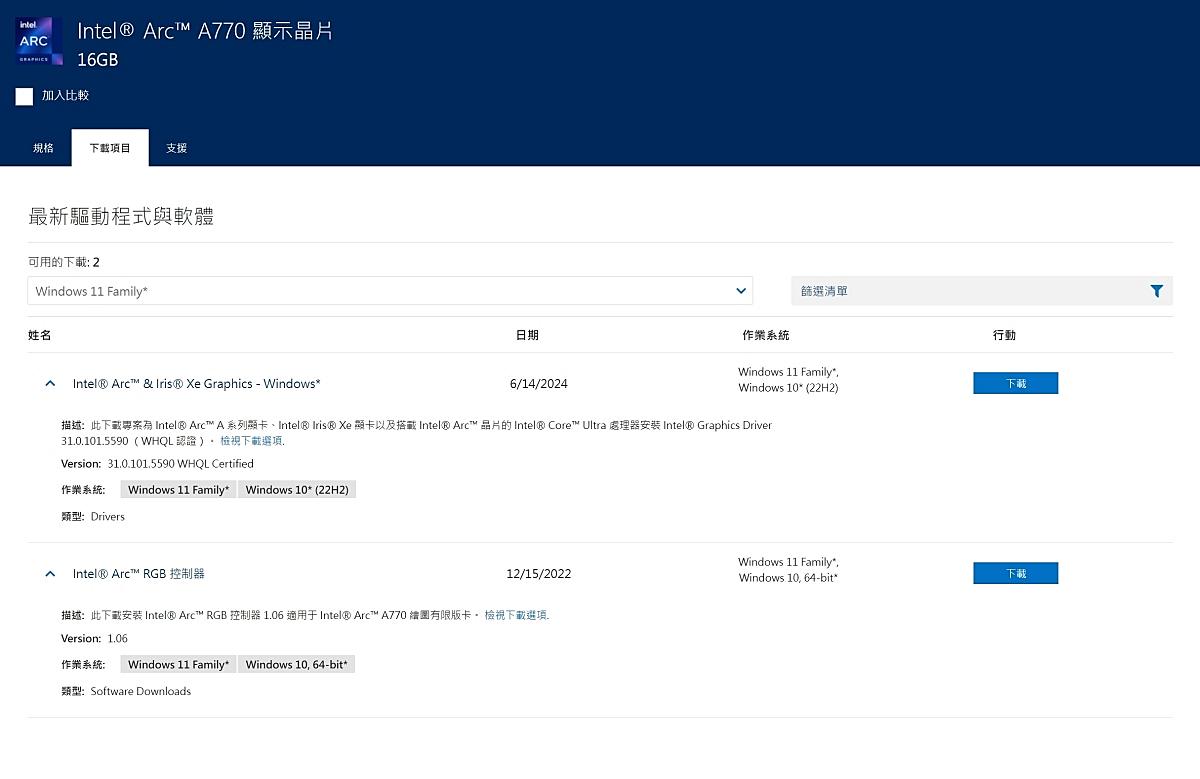Open 檢視下載選項 link for RGB controller
The height and width of the screenshot is (779, 1200).
point(515,615)
